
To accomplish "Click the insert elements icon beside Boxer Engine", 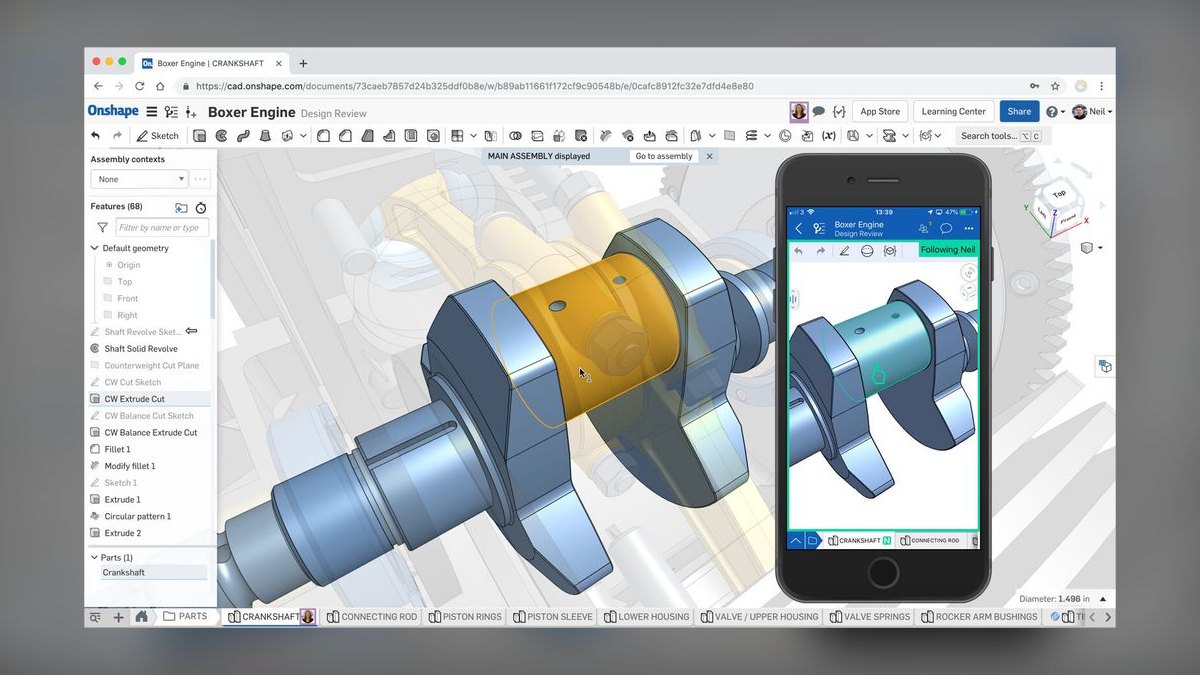I will [x=191, y=112].
